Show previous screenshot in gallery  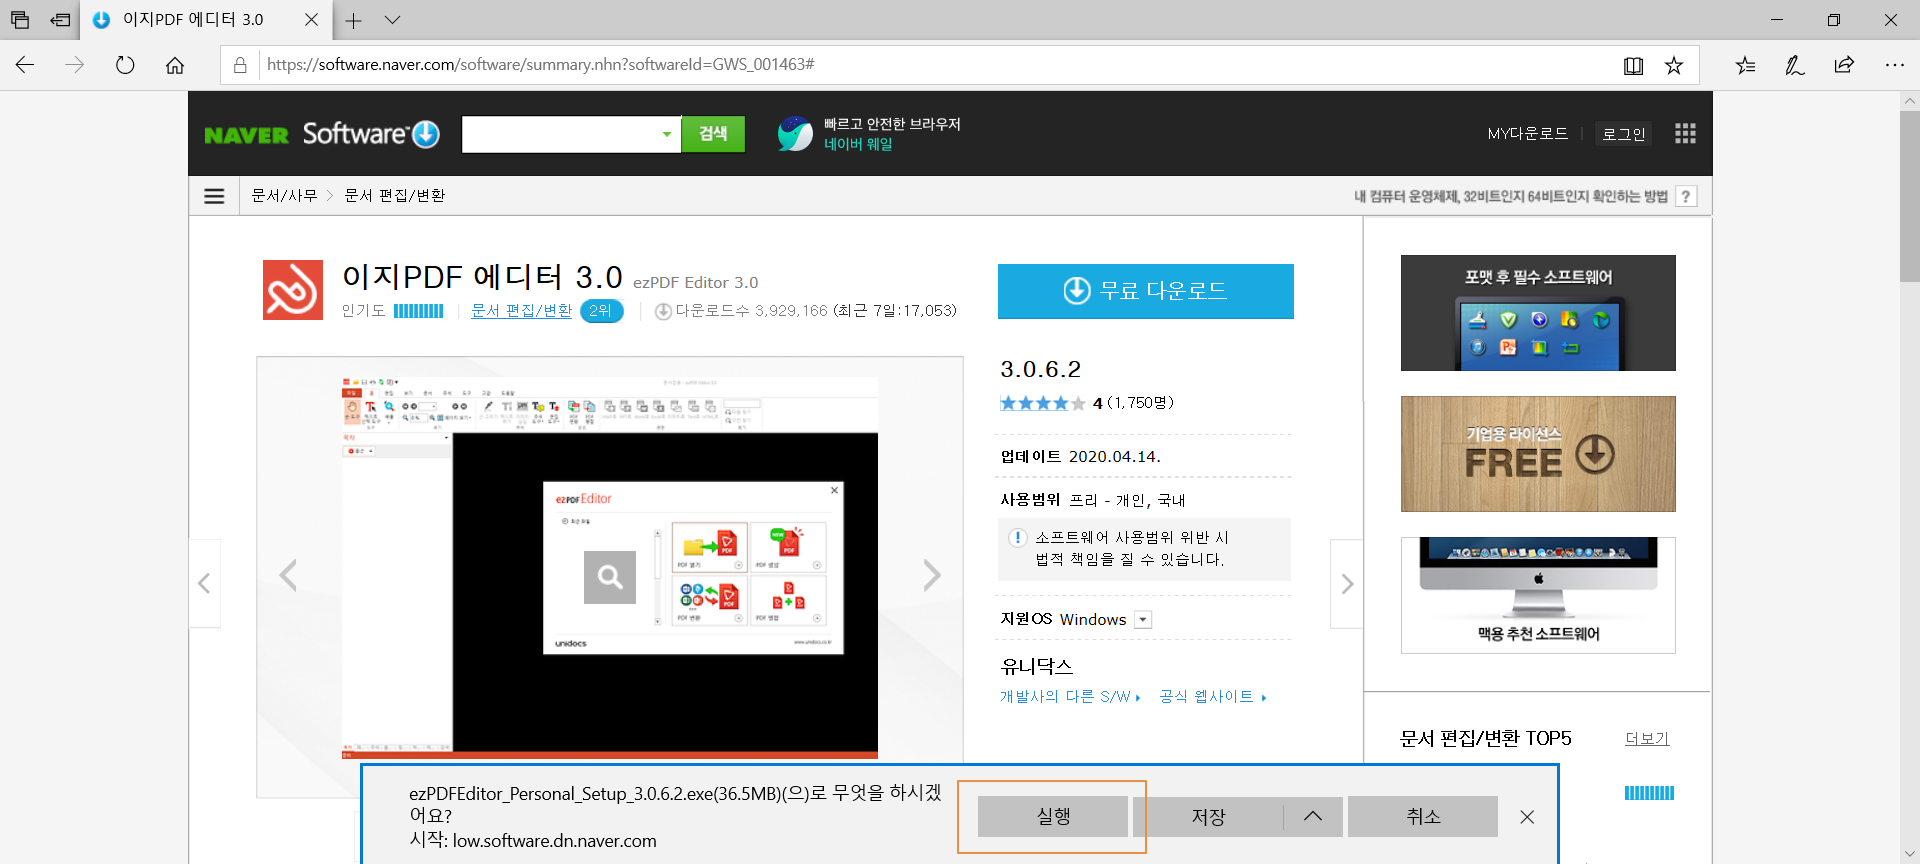(288, 575)
